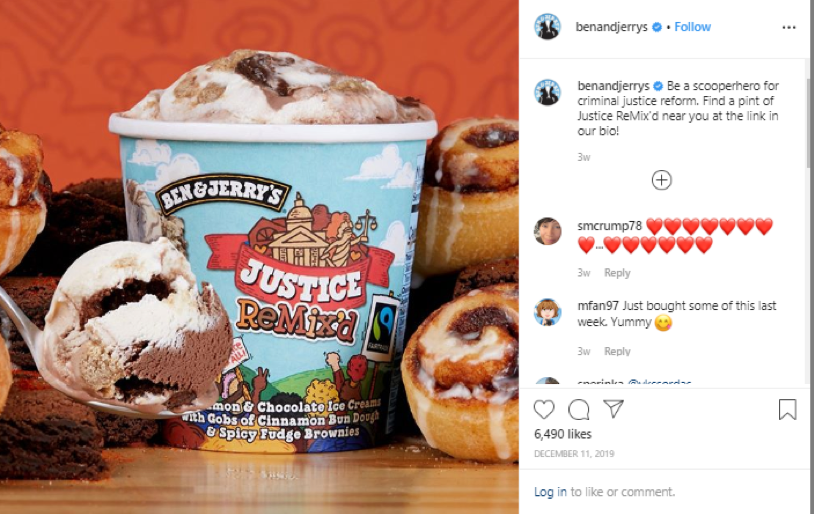Click the verified badge beside header username
This screenshot has height=514, width=814.
[657, 27]
